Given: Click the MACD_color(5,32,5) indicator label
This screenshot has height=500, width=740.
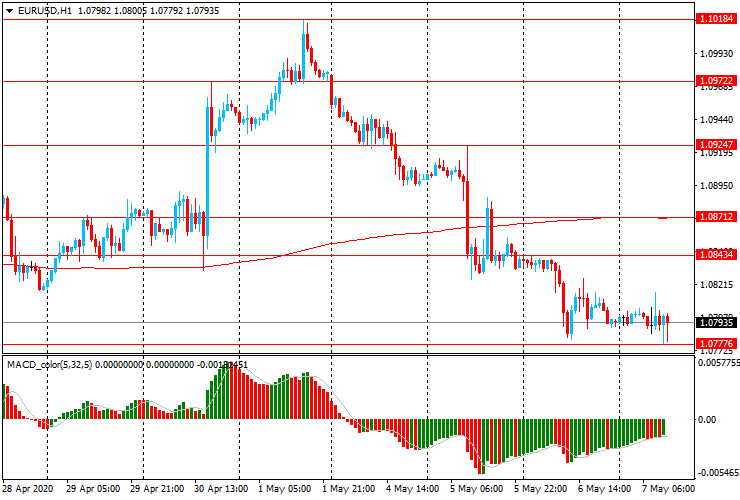Looking at the screenshot, I should [x=50, y=364].
